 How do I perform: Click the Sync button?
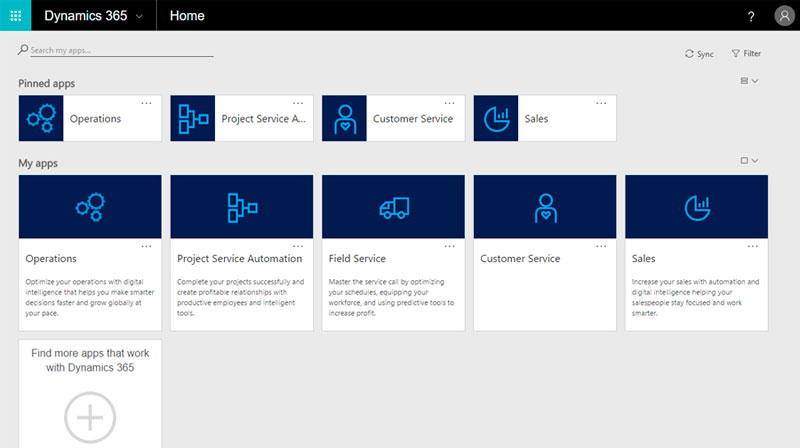(699, 54)
